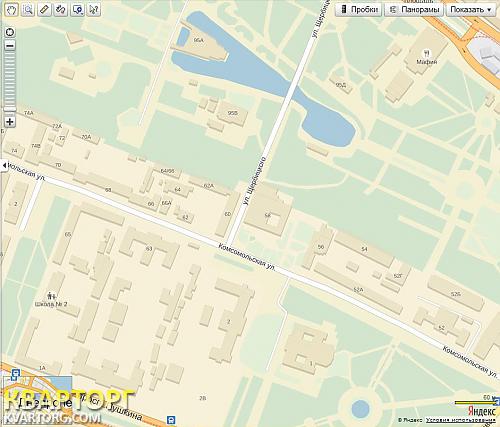Select the ruler distance tool

pyautogui.click(x=44, y=9)
